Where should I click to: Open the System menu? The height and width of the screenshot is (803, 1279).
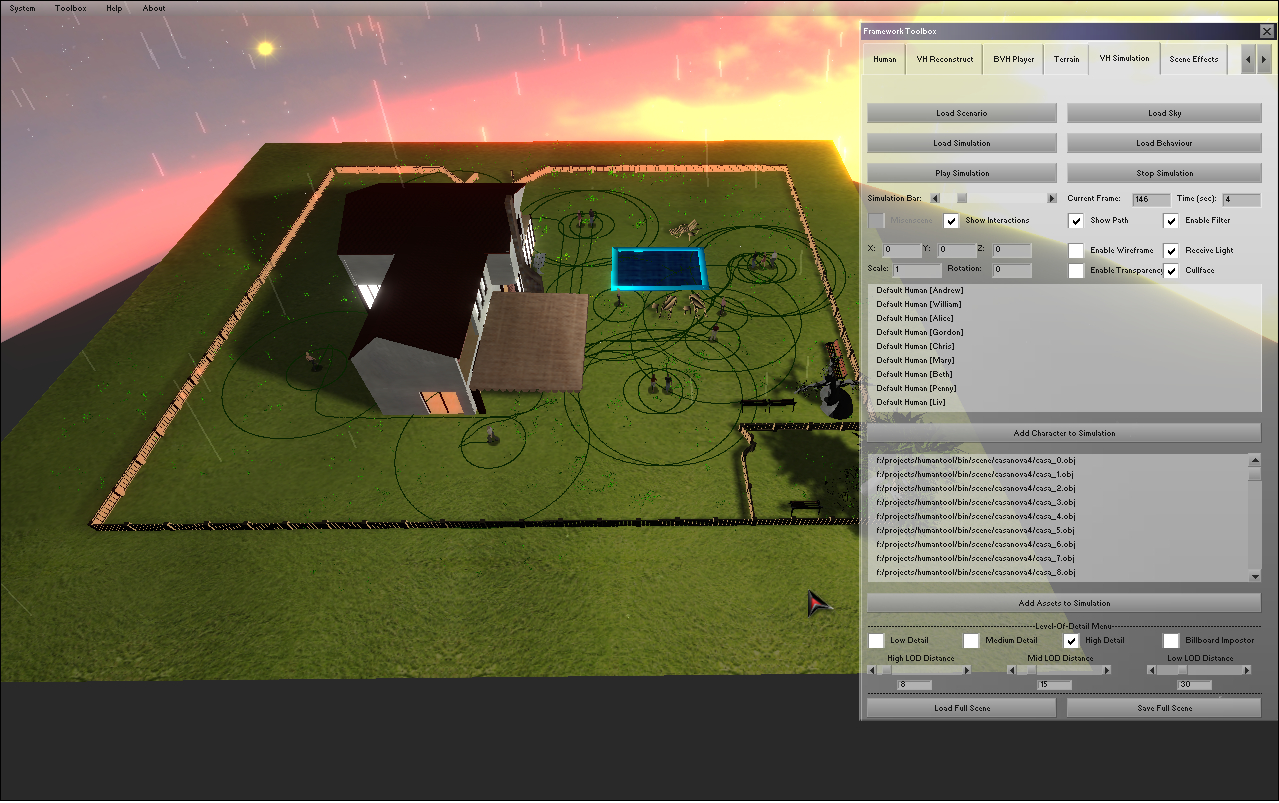pos(22,8)
